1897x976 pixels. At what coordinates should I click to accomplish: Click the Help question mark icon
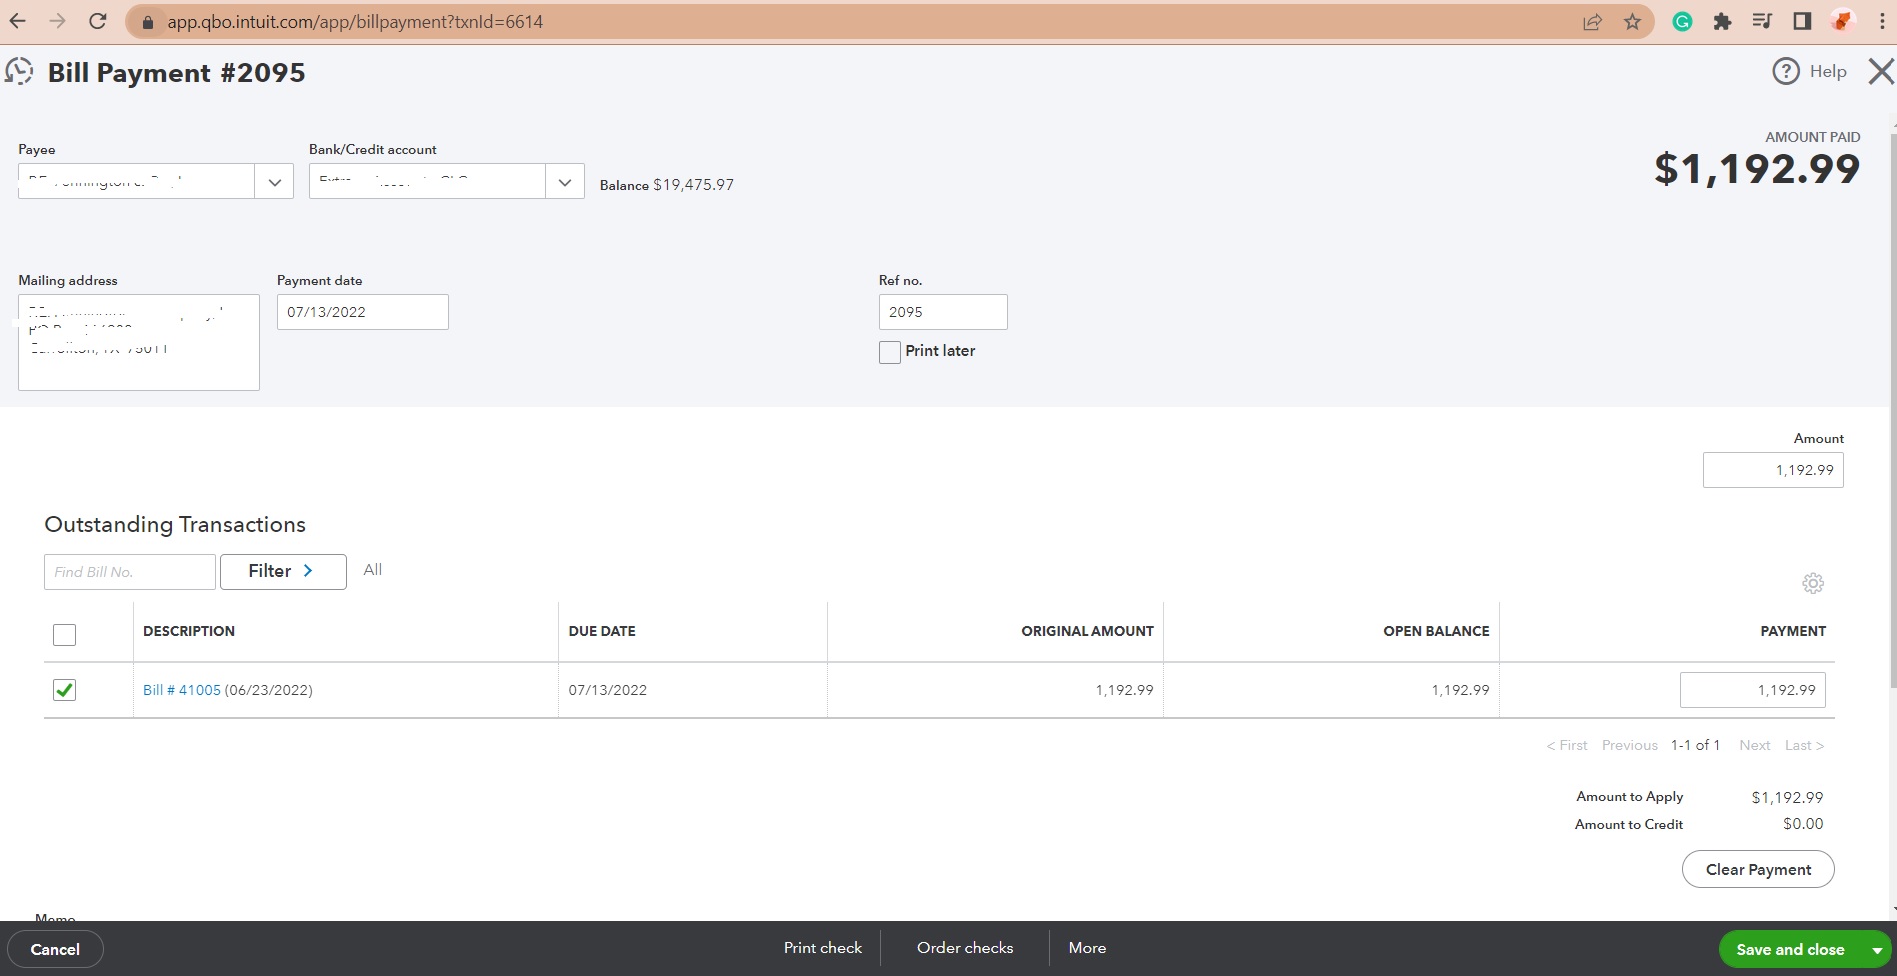[1786, 72]
